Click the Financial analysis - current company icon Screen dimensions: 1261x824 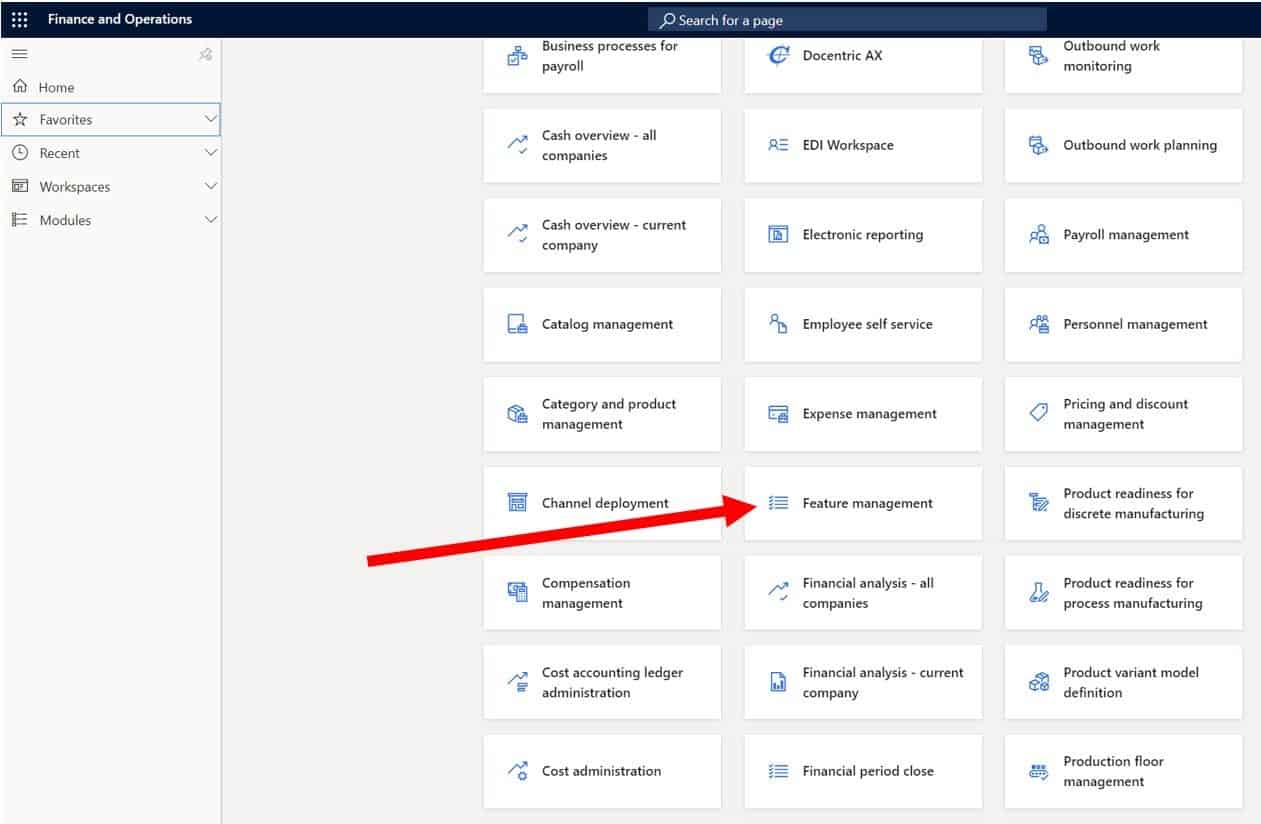778,682
